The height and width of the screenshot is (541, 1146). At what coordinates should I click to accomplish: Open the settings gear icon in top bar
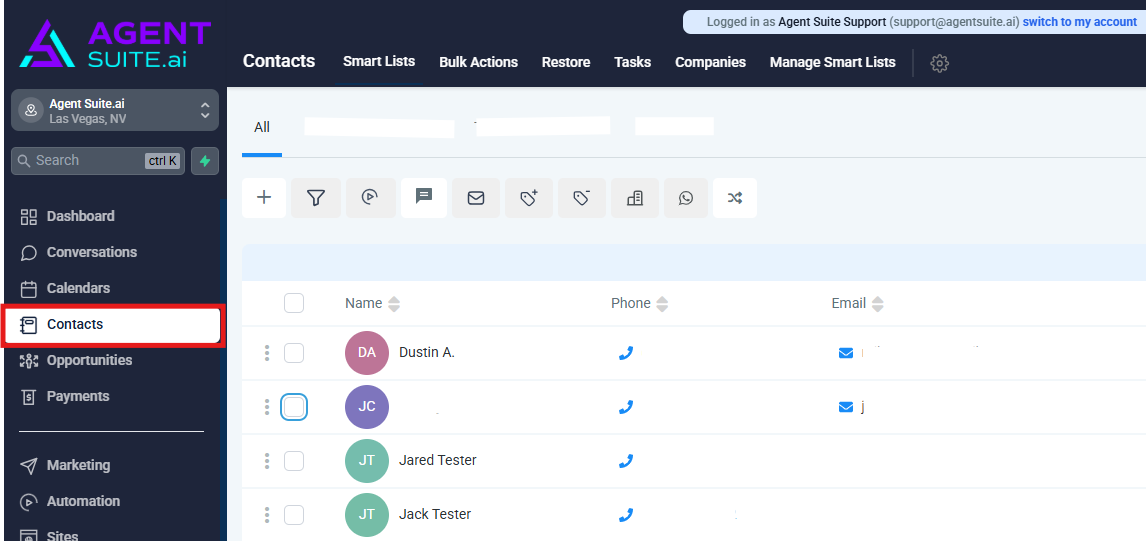pyautogui.click(x=939, y=63)
